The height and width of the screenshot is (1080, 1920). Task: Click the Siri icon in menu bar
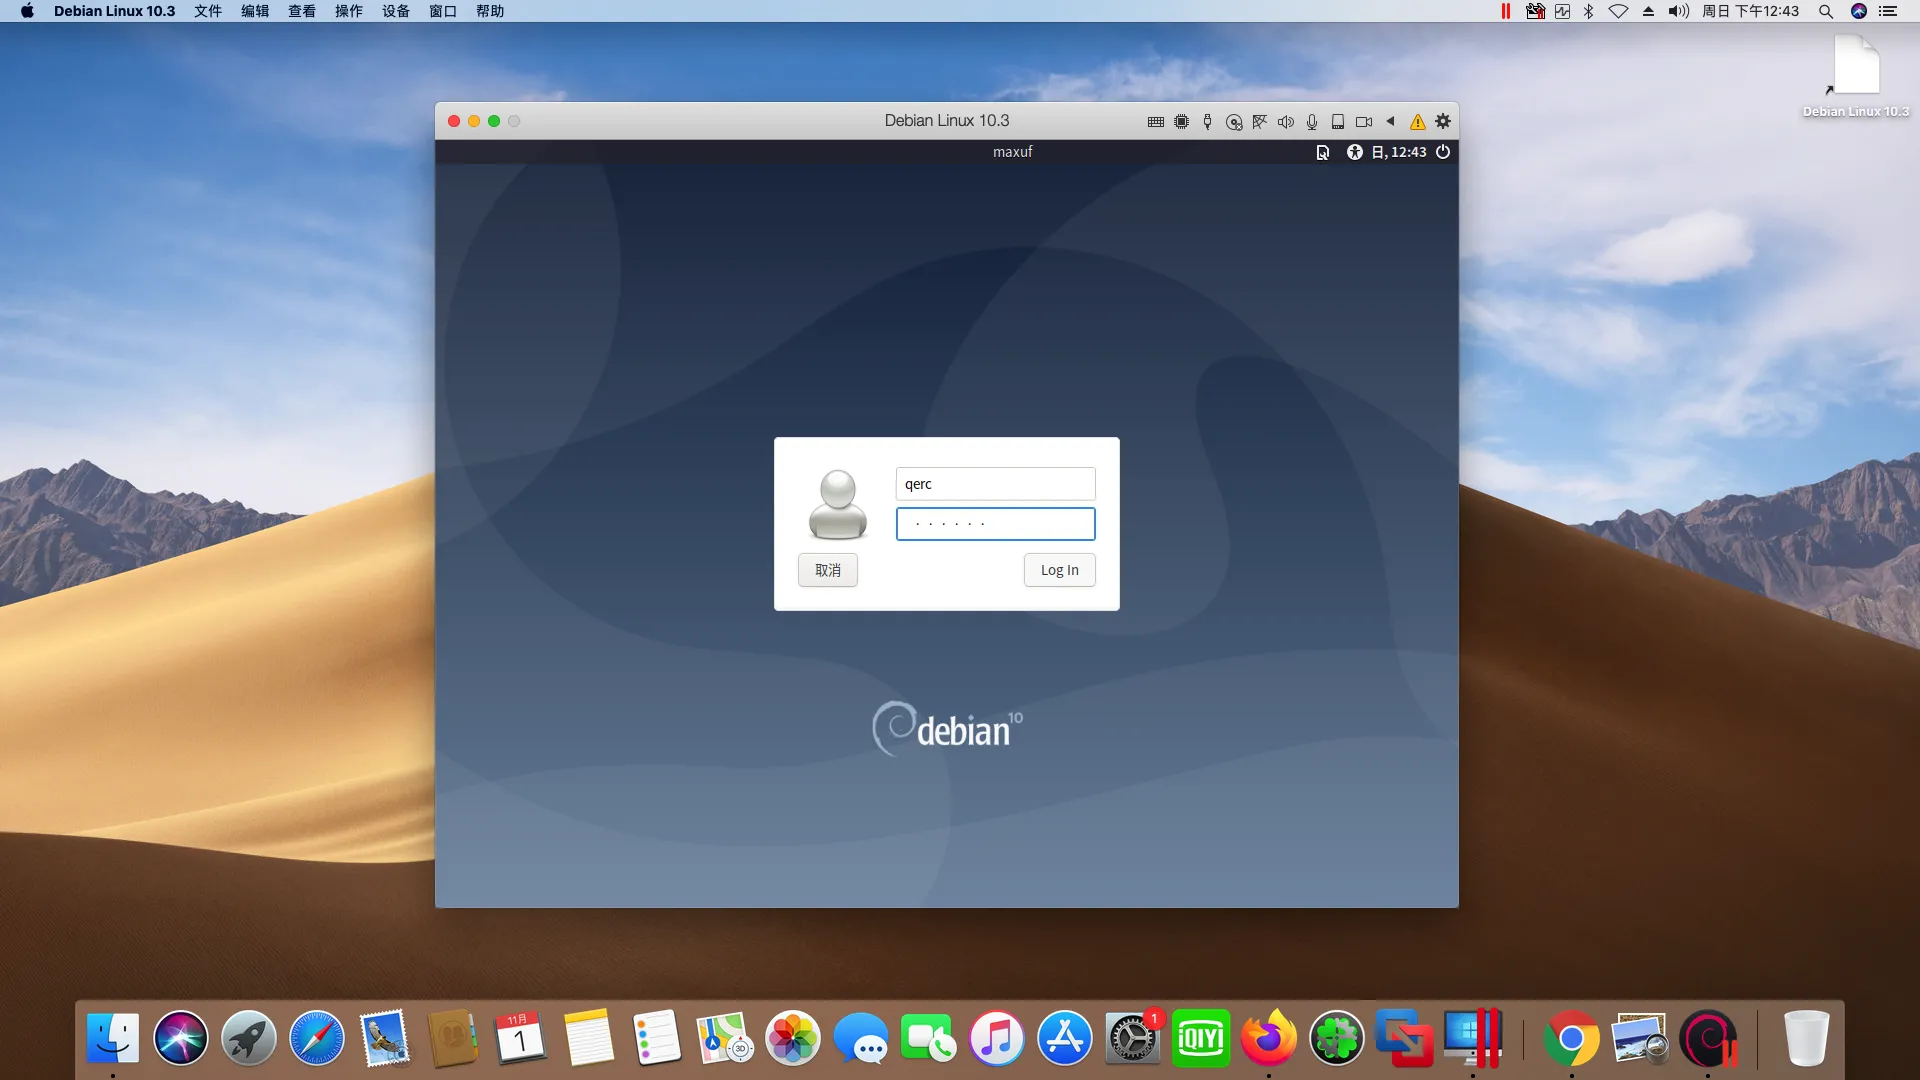[x=1859, y=11]
